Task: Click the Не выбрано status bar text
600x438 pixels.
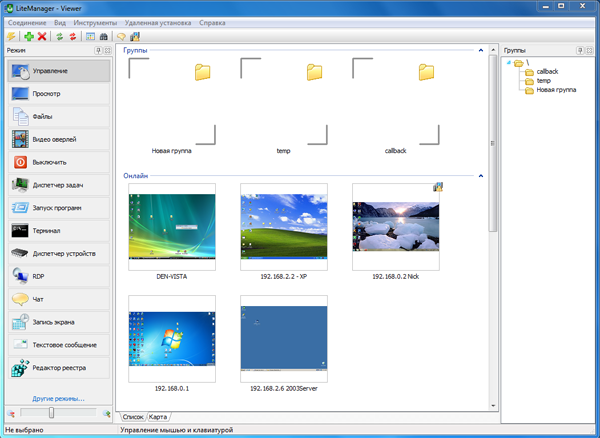Action: (24, 430)
